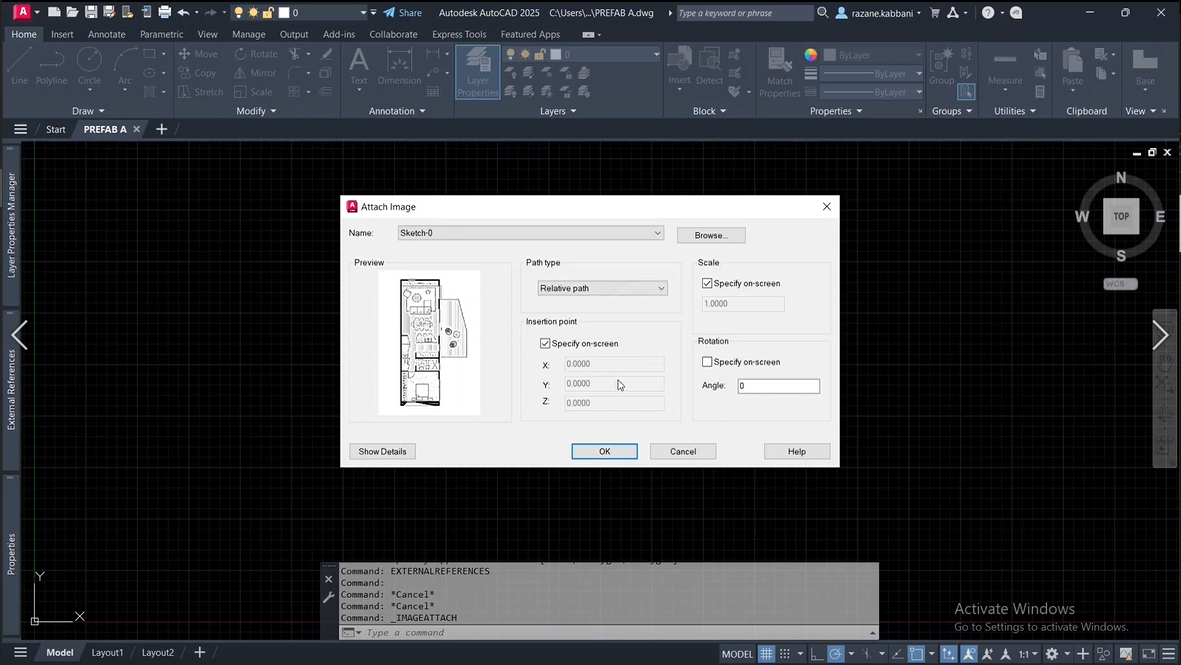Toggle the grid display status icon
The image size is (1181, 665).
[767, 654]
